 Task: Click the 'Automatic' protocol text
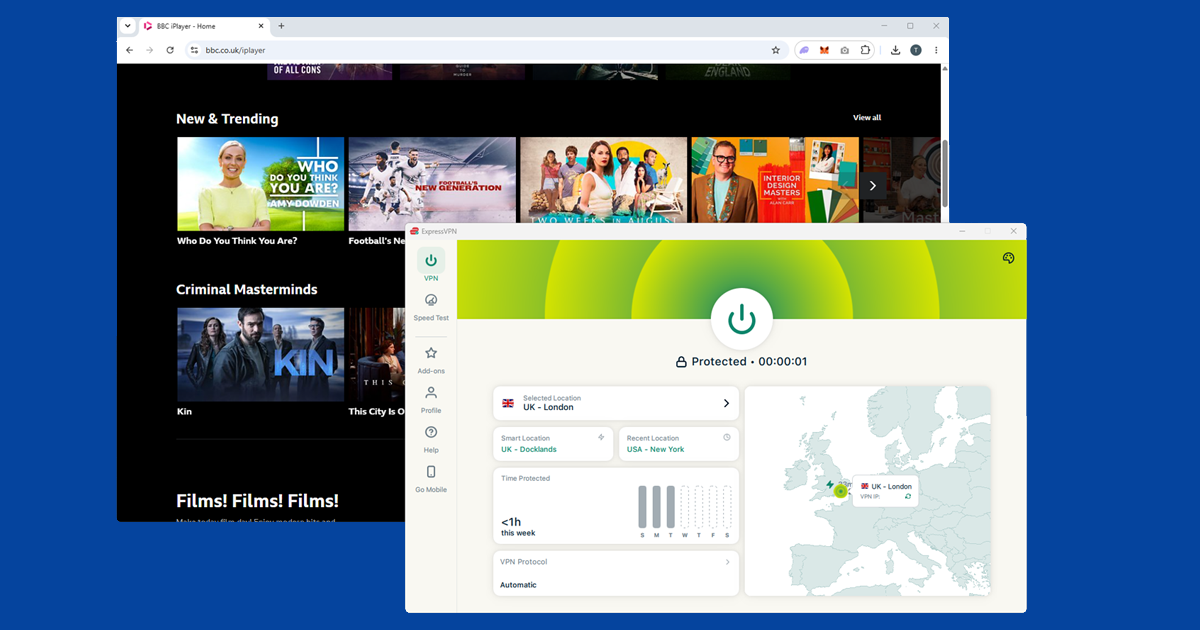[x=518, y=585]
